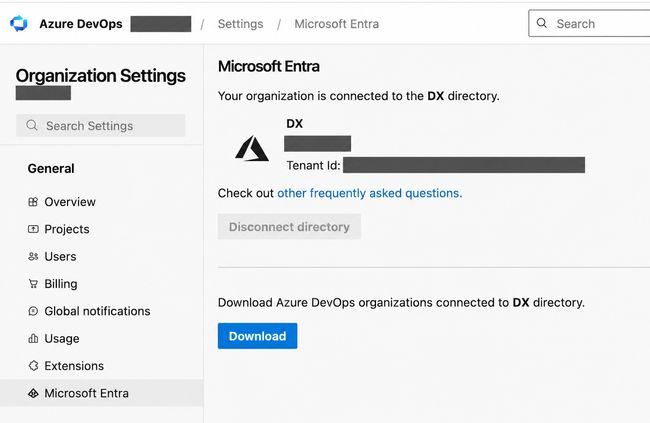Focus the Search Settings input field
Viewport: 650px width, 423px height.
coord(101,126)
